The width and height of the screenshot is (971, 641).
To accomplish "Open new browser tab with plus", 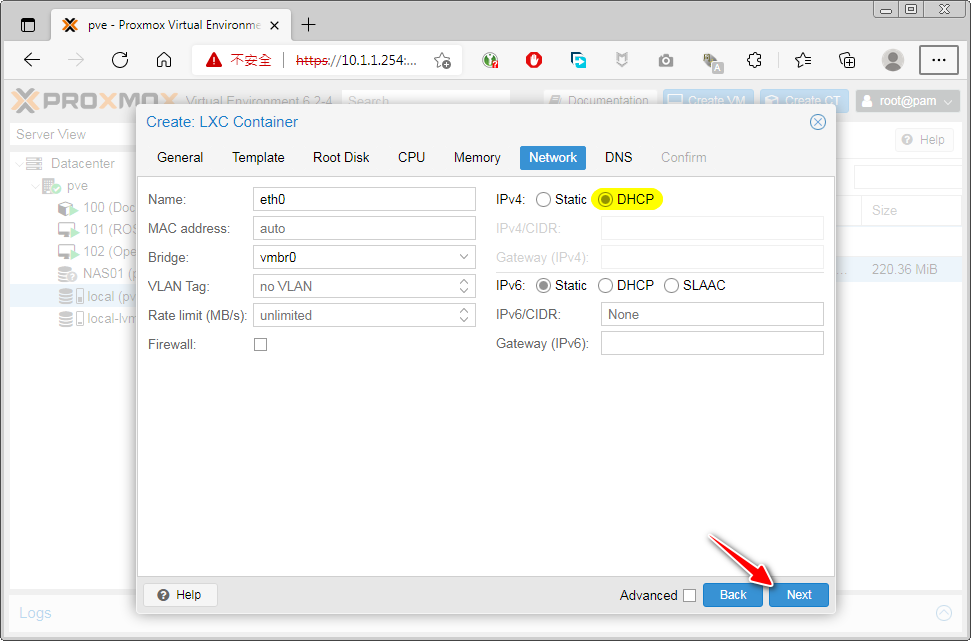I will 308,25.
